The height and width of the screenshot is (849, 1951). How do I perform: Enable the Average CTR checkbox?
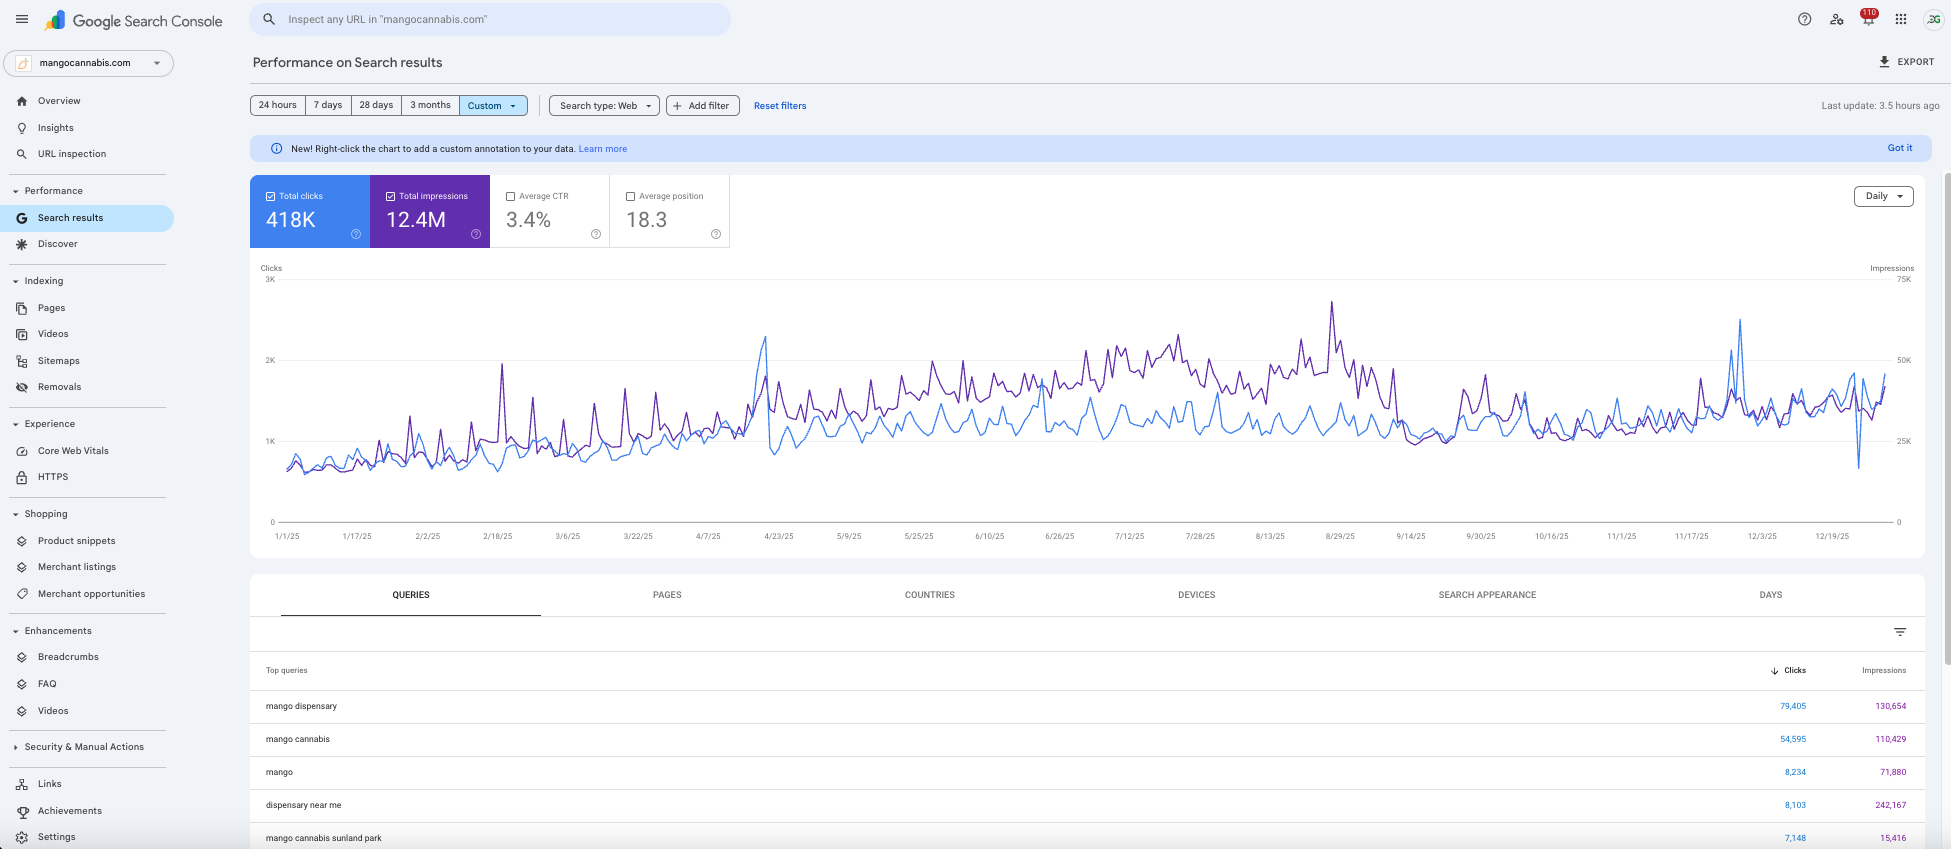(x=510, y=196)
